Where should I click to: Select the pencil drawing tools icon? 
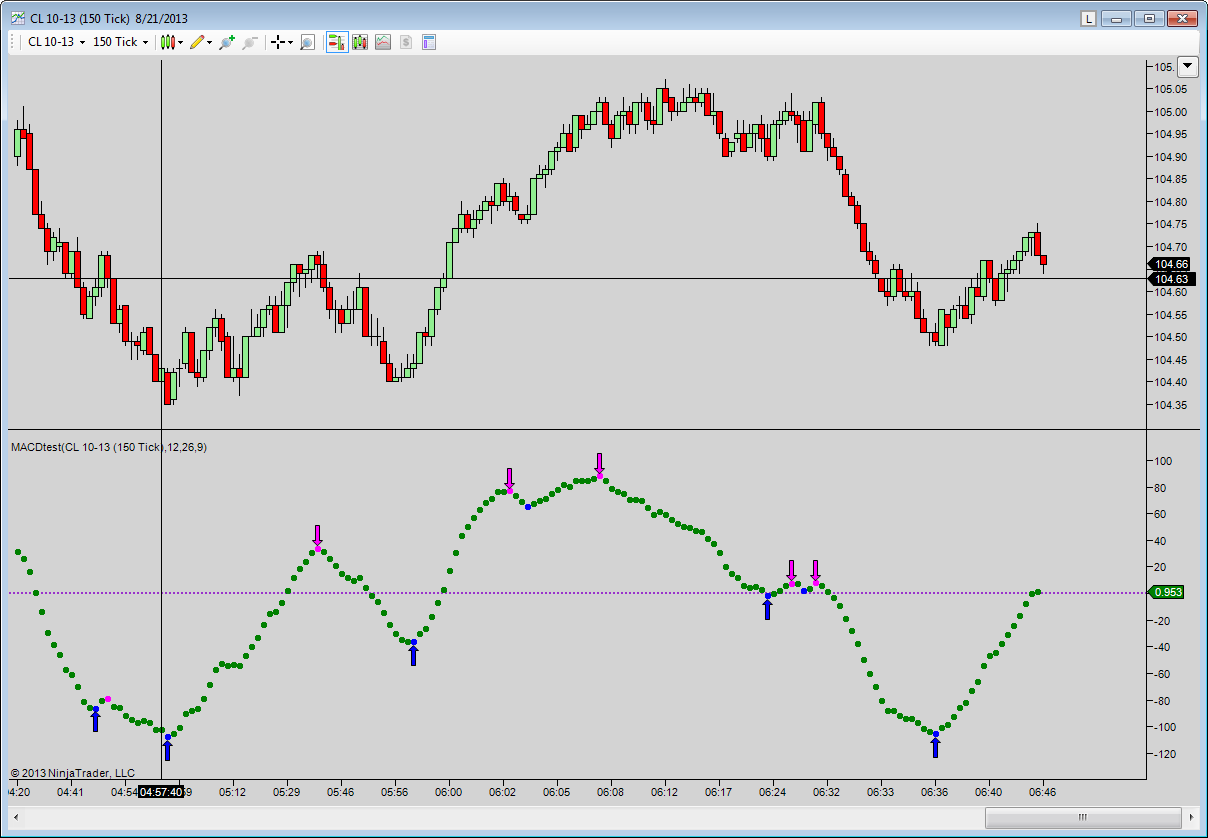click(x=199, y=42)
